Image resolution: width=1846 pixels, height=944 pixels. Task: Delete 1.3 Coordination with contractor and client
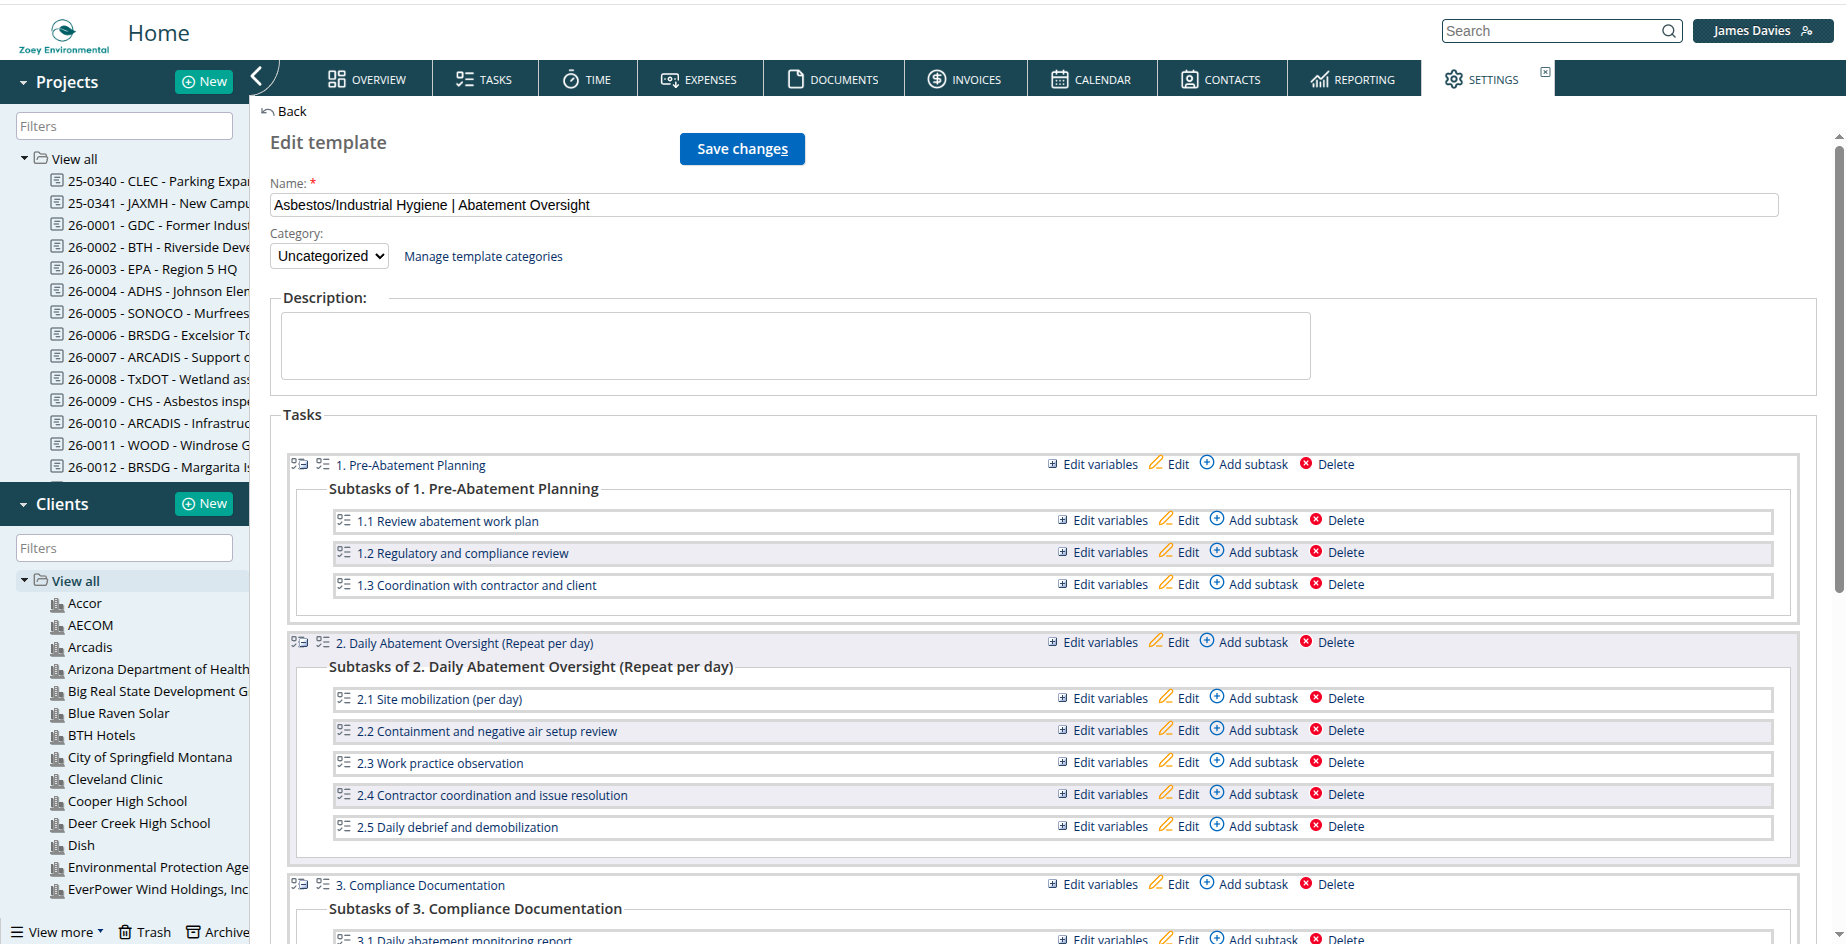pos(1337,584)
